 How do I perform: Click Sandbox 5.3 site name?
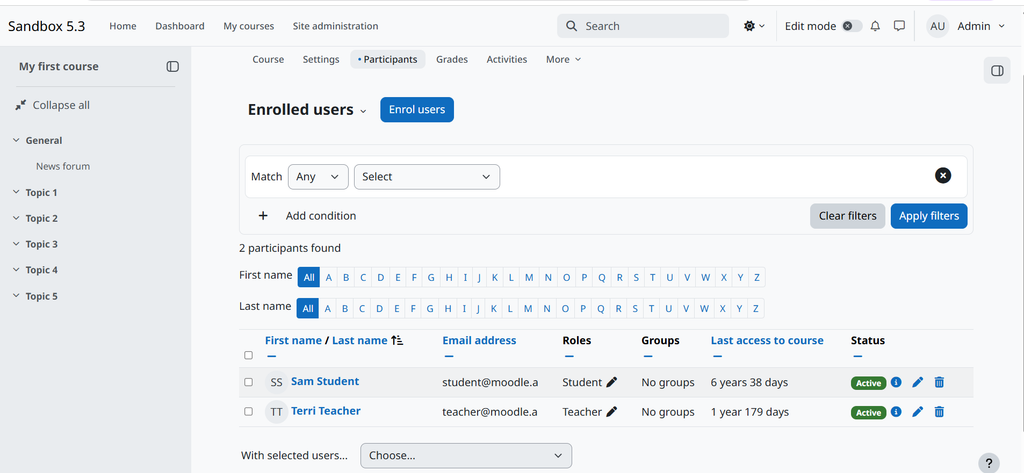pyautogui.click(x=46, y=26)
